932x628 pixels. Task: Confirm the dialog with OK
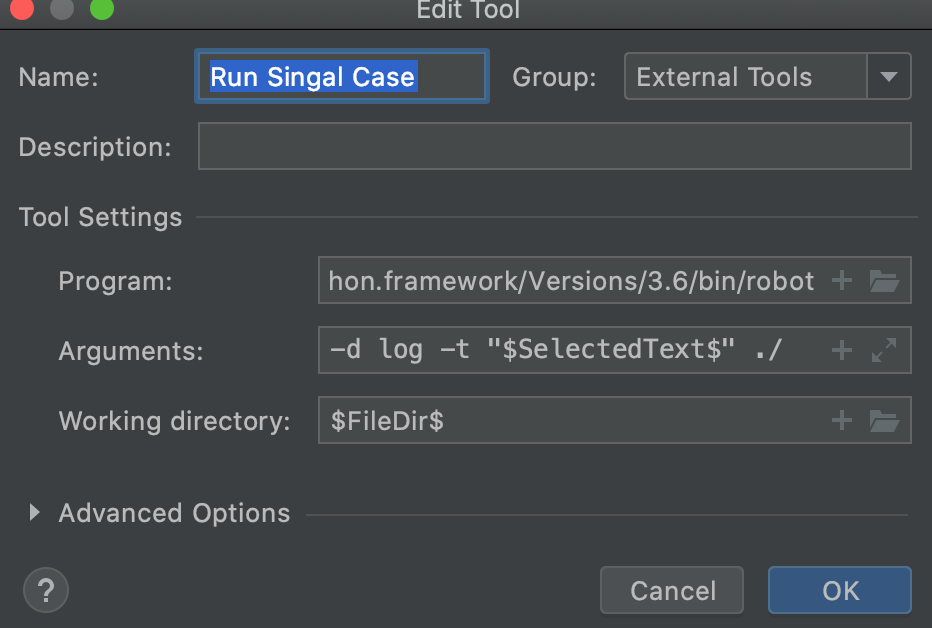[839, 590]
